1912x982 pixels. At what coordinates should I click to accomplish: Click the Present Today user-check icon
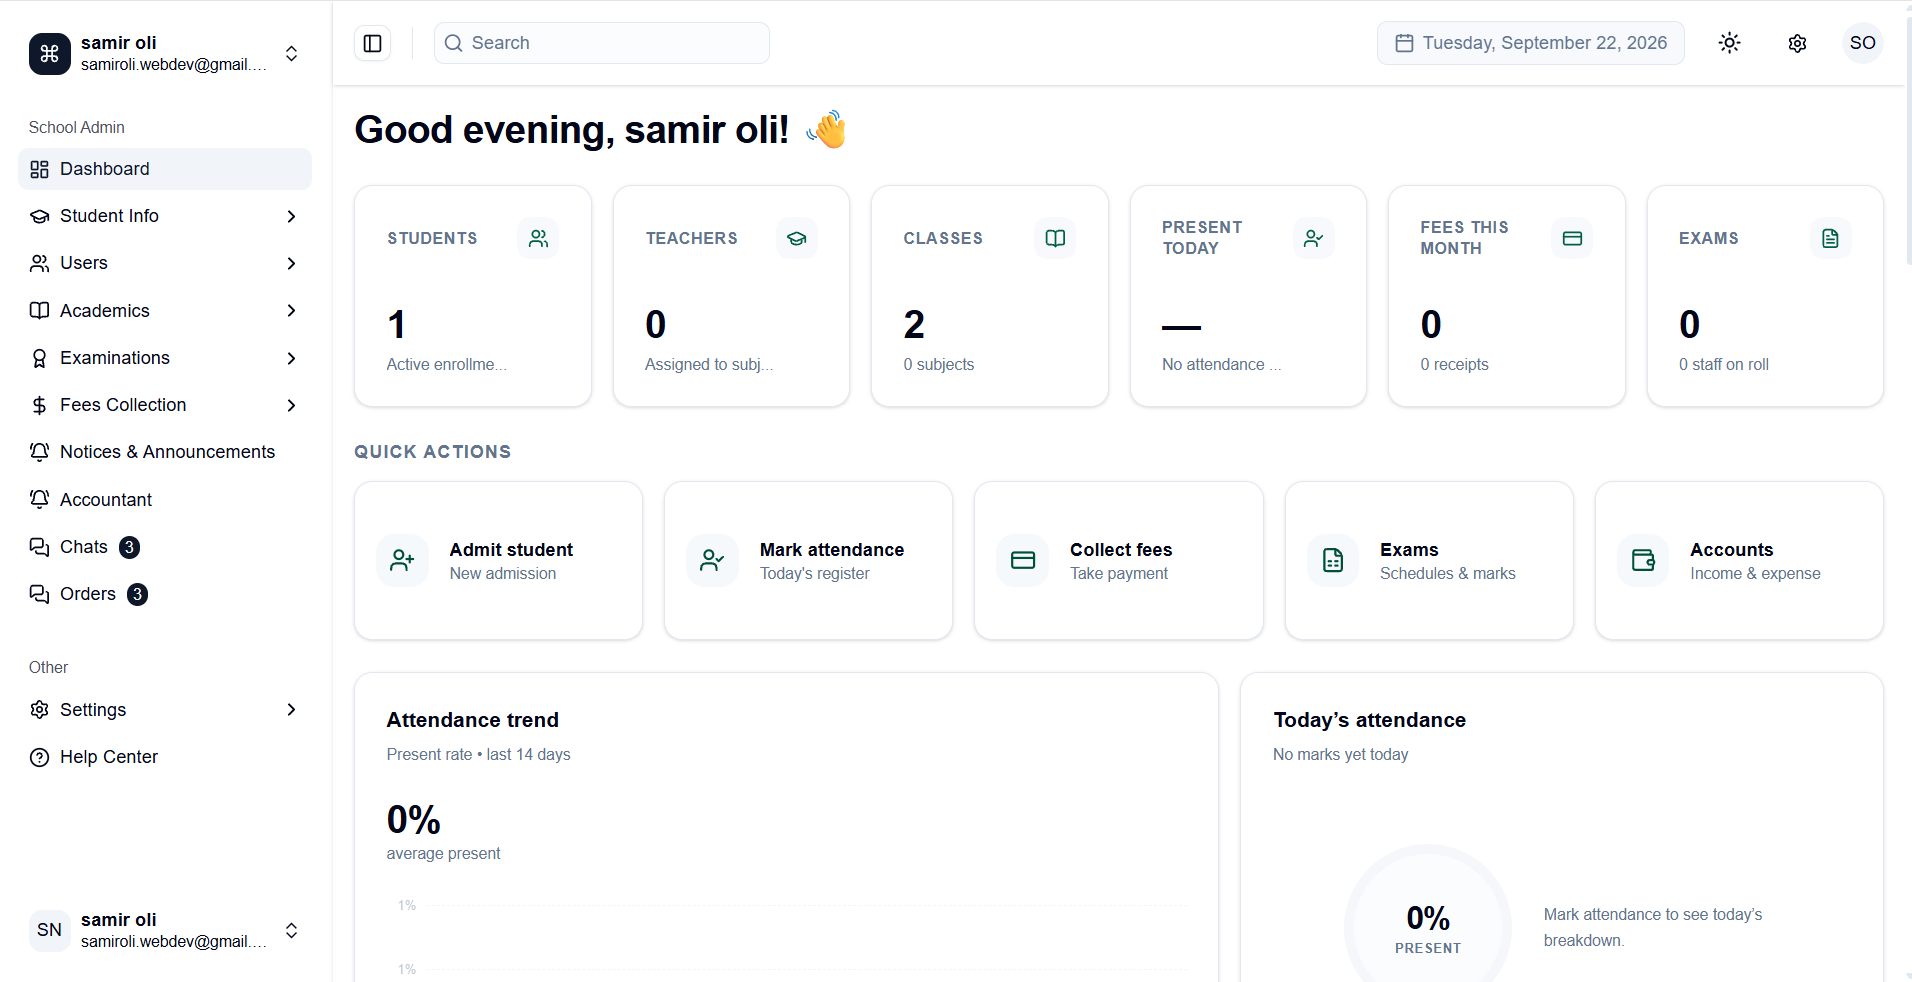click(1313, 238)
